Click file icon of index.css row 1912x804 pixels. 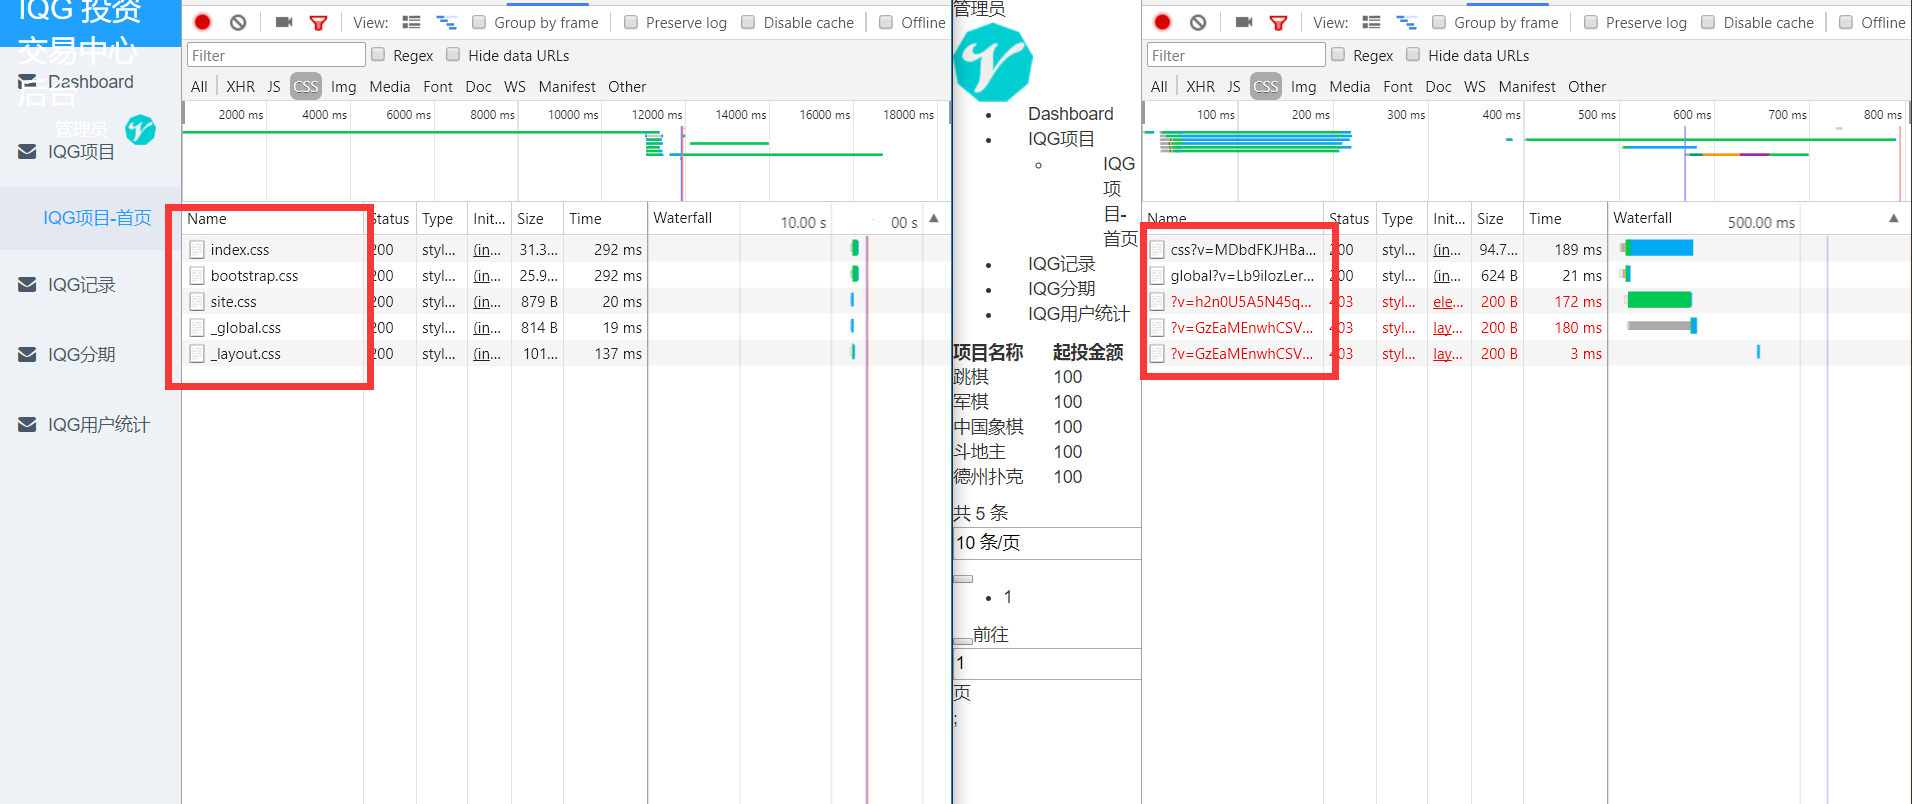[197, 250]
